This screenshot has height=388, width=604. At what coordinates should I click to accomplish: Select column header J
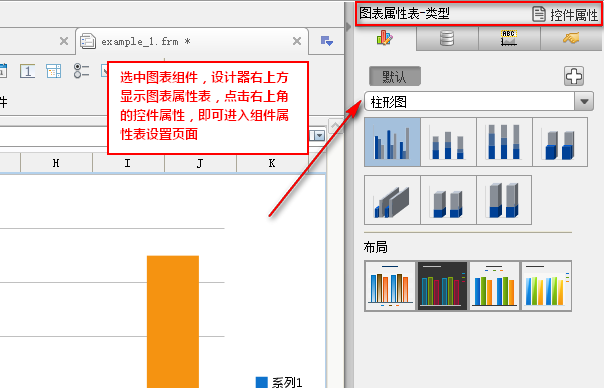point(200,163)
